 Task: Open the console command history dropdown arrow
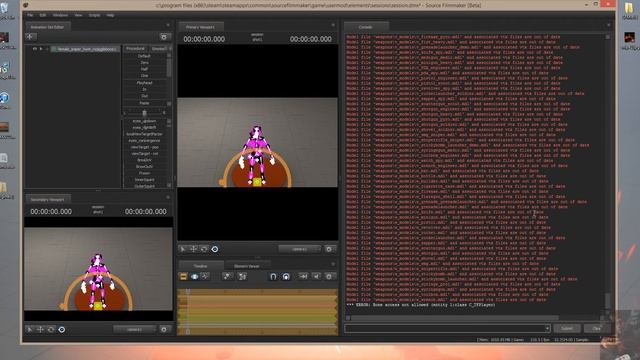click(547, 328)
